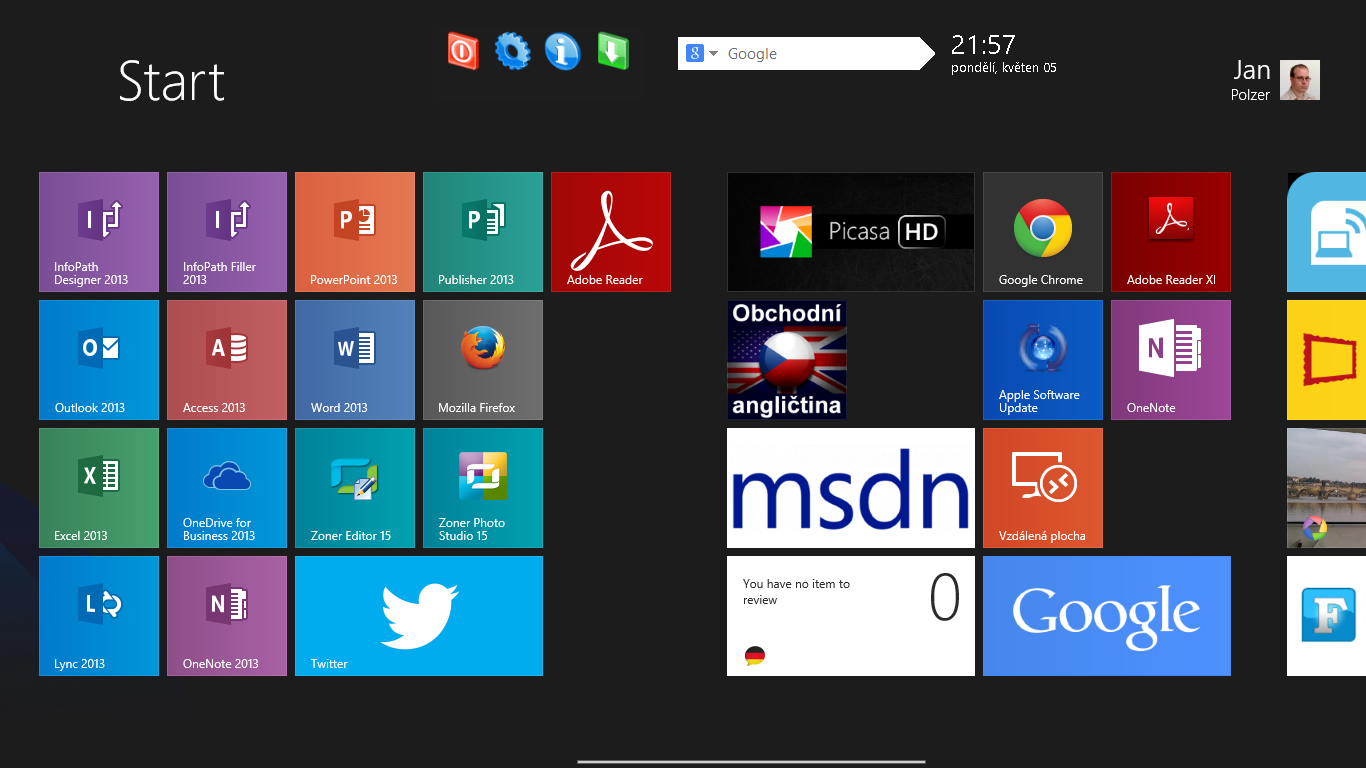Click the blue info icon

(562, 51)
